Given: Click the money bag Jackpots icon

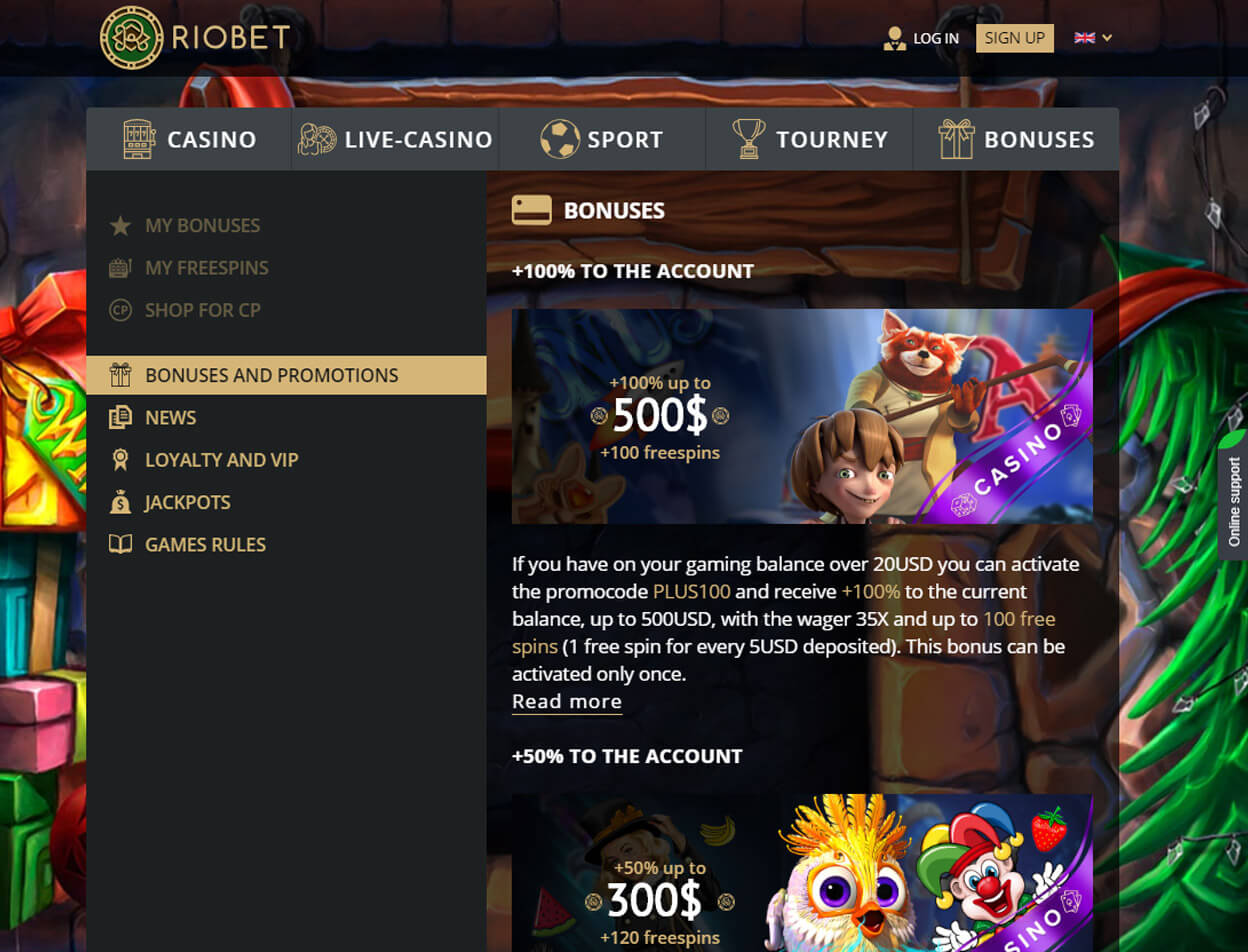Looking at the screenshot, I should pyautogui.click(x=120, y=502).
